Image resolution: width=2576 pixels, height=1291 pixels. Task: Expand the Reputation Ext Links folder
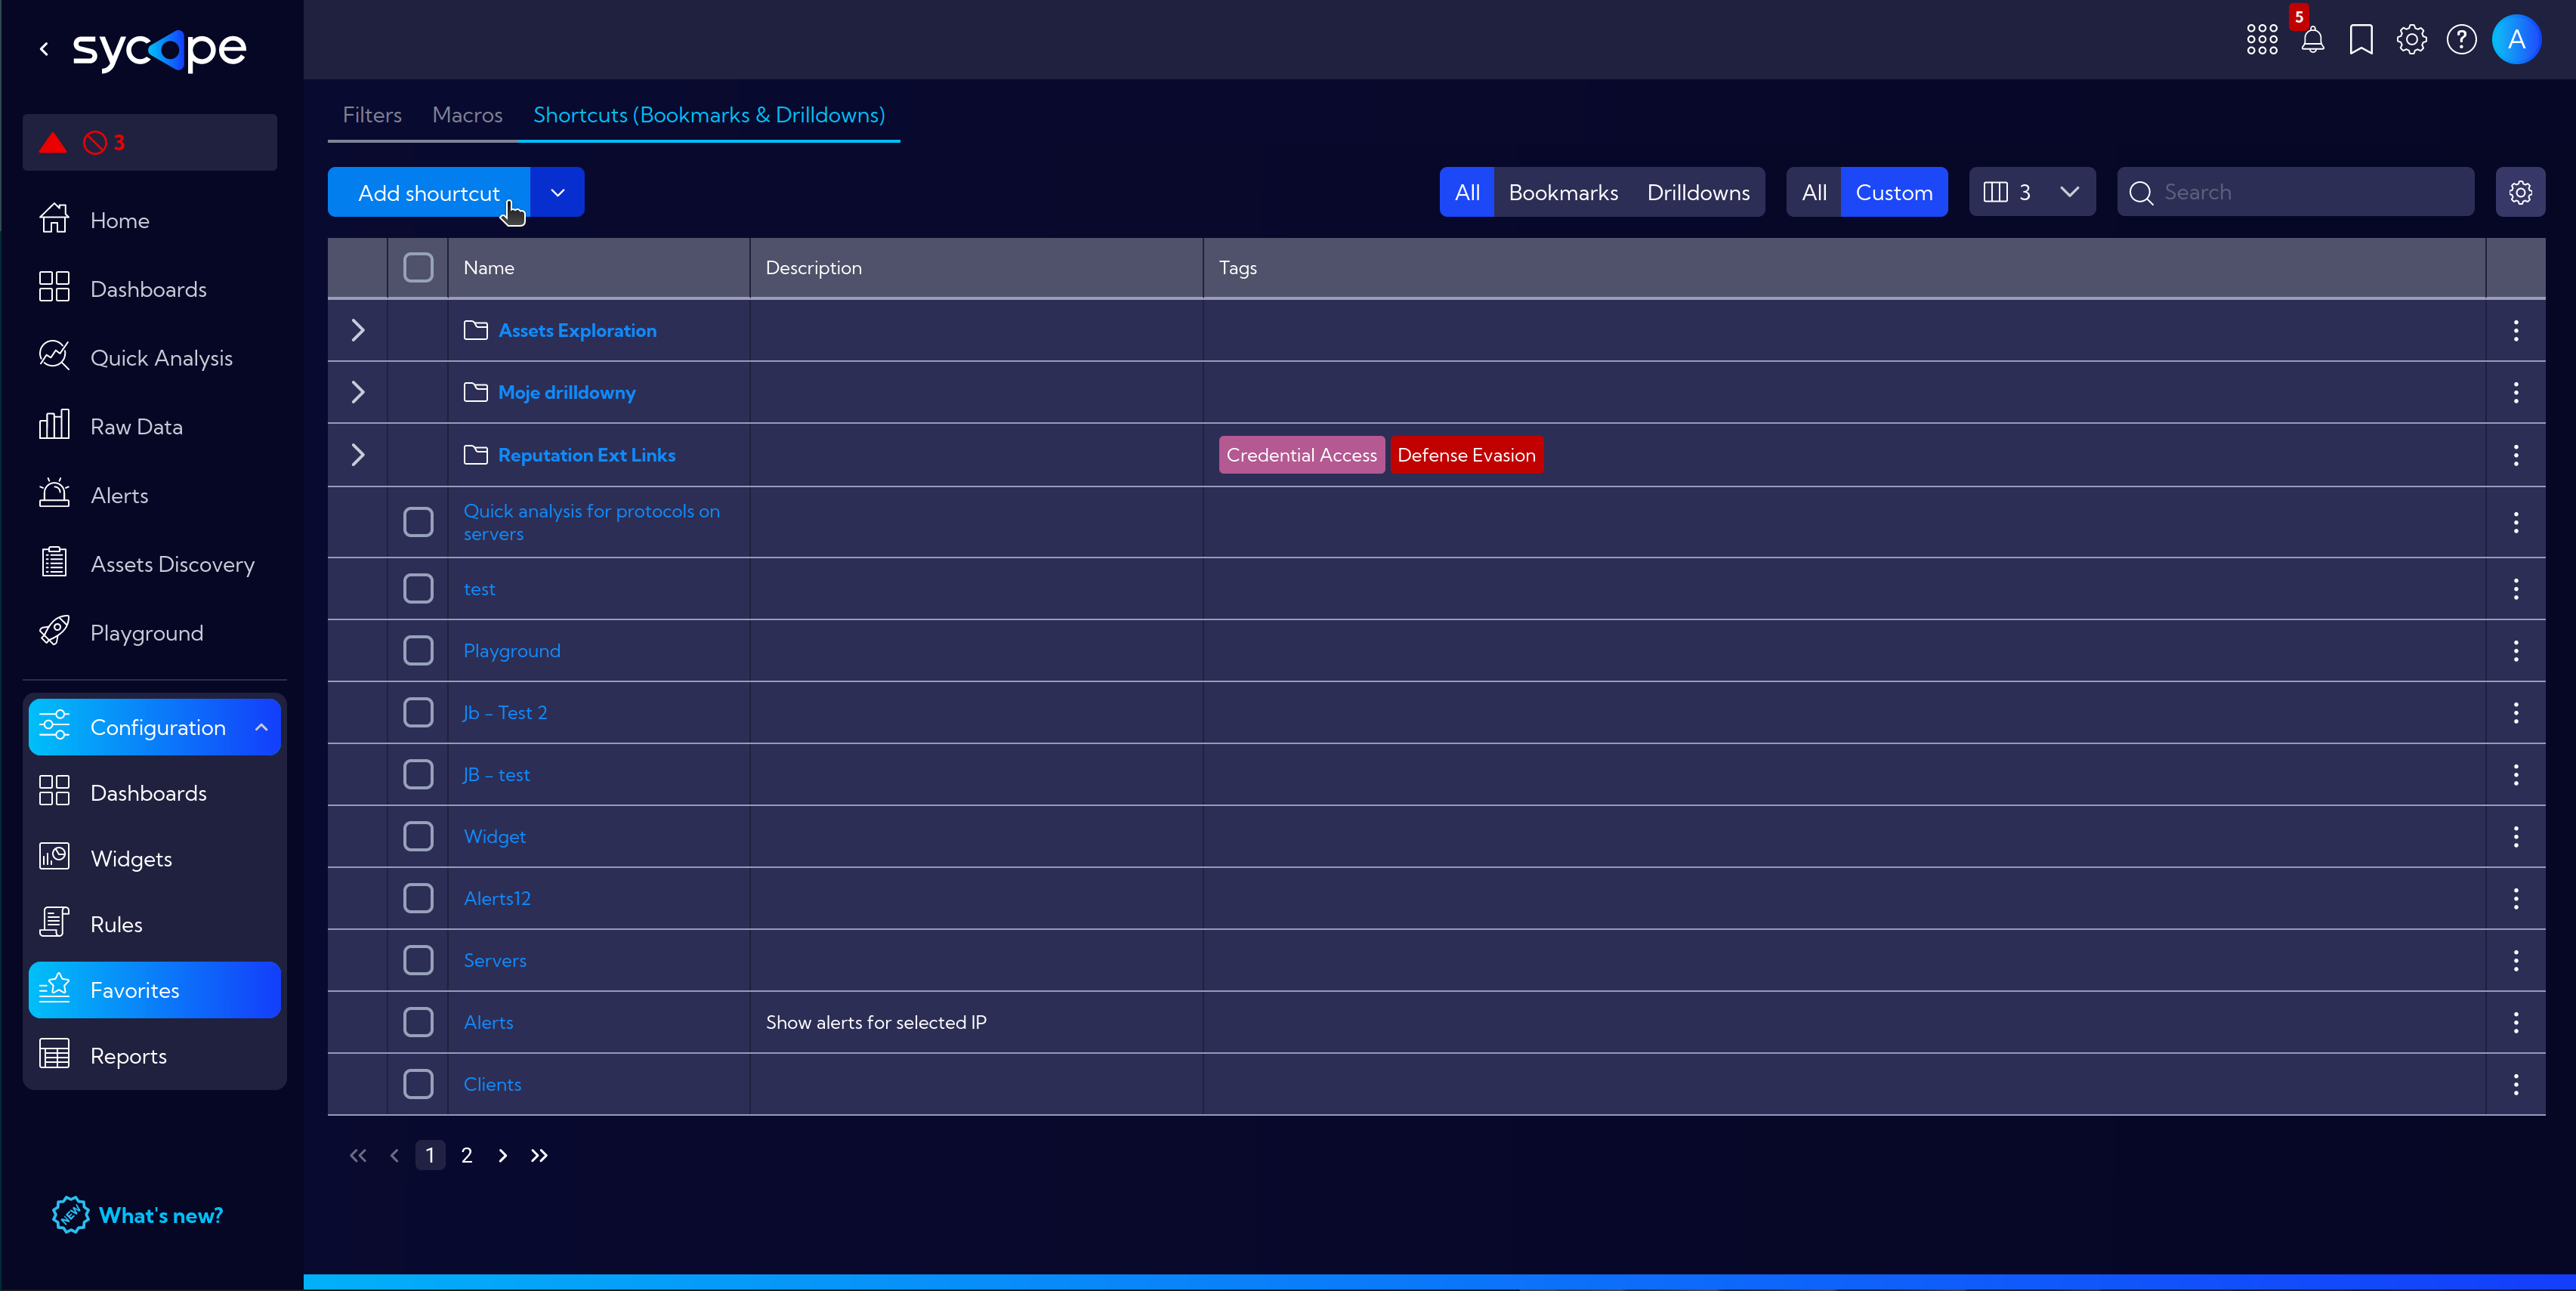point(357,455)
